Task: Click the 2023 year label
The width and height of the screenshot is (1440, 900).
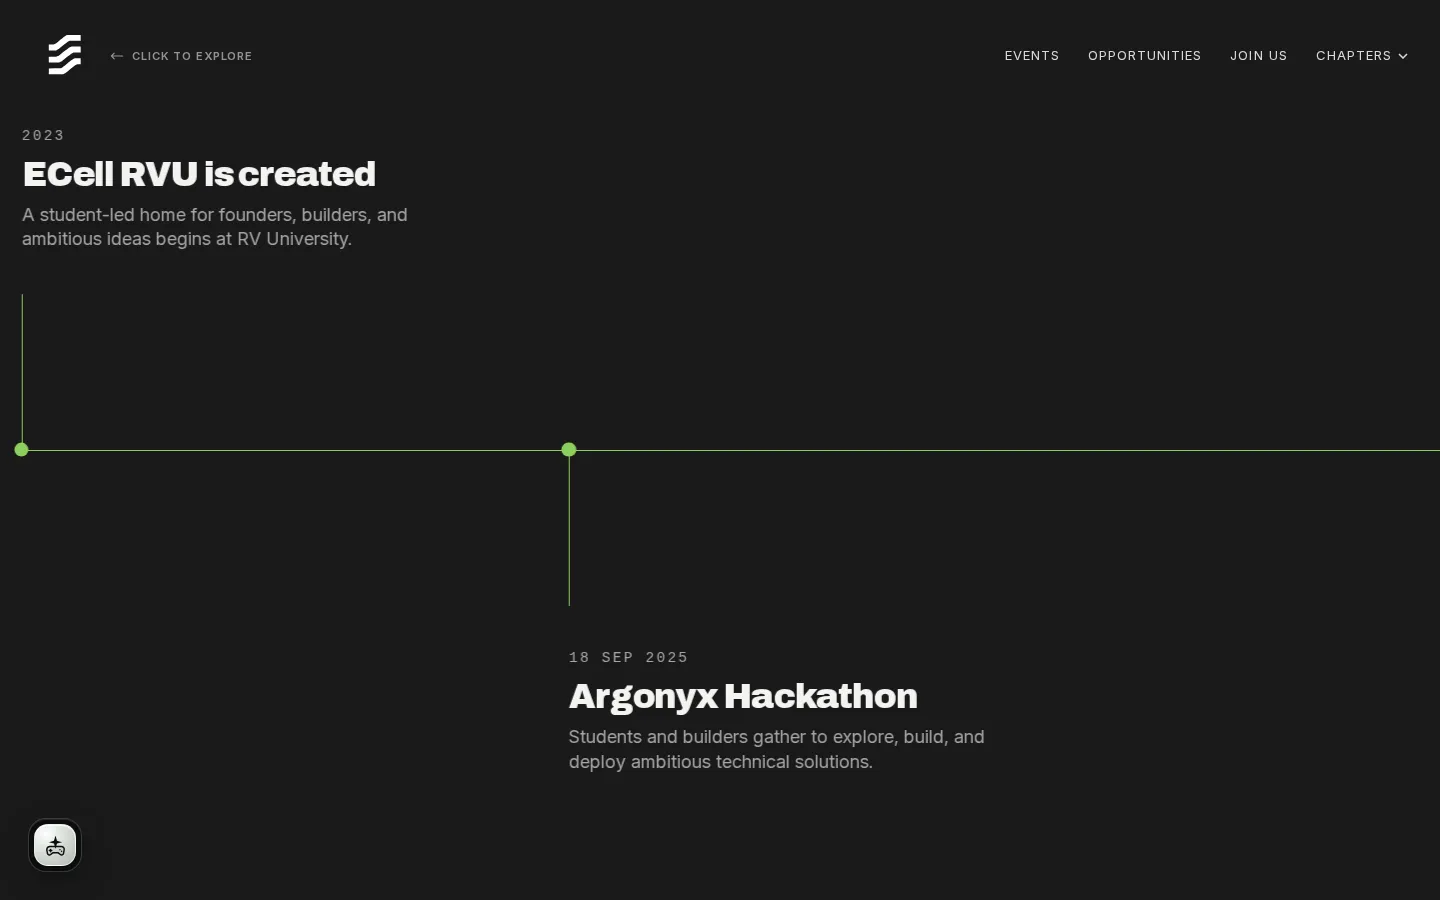Action: tap(43, 135)
